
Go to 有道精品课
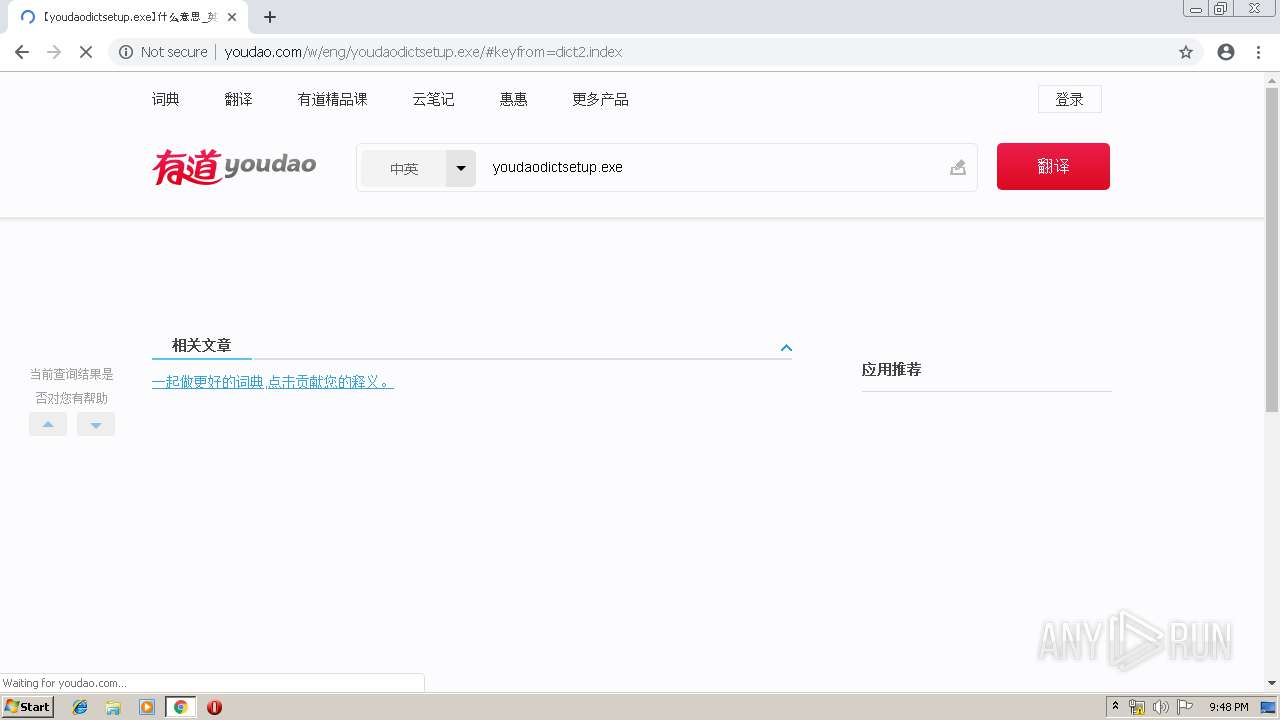pos(333,99)
